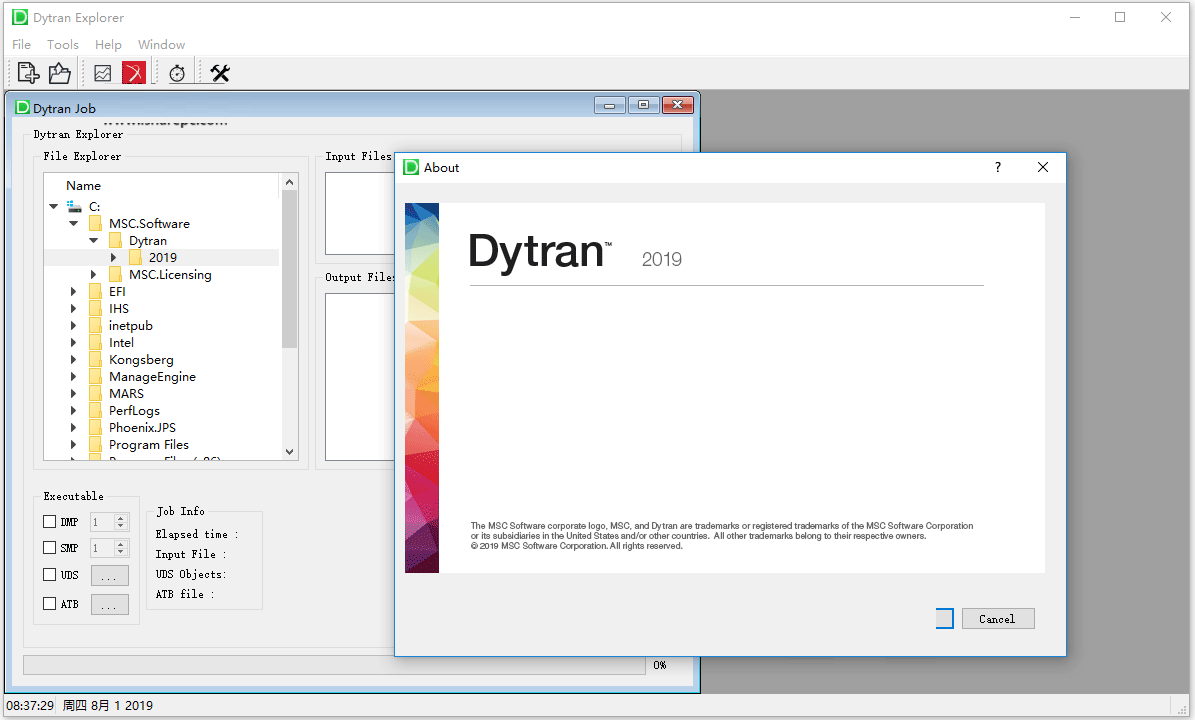Click the About dialog green D icon

click(x=411, y=167)
